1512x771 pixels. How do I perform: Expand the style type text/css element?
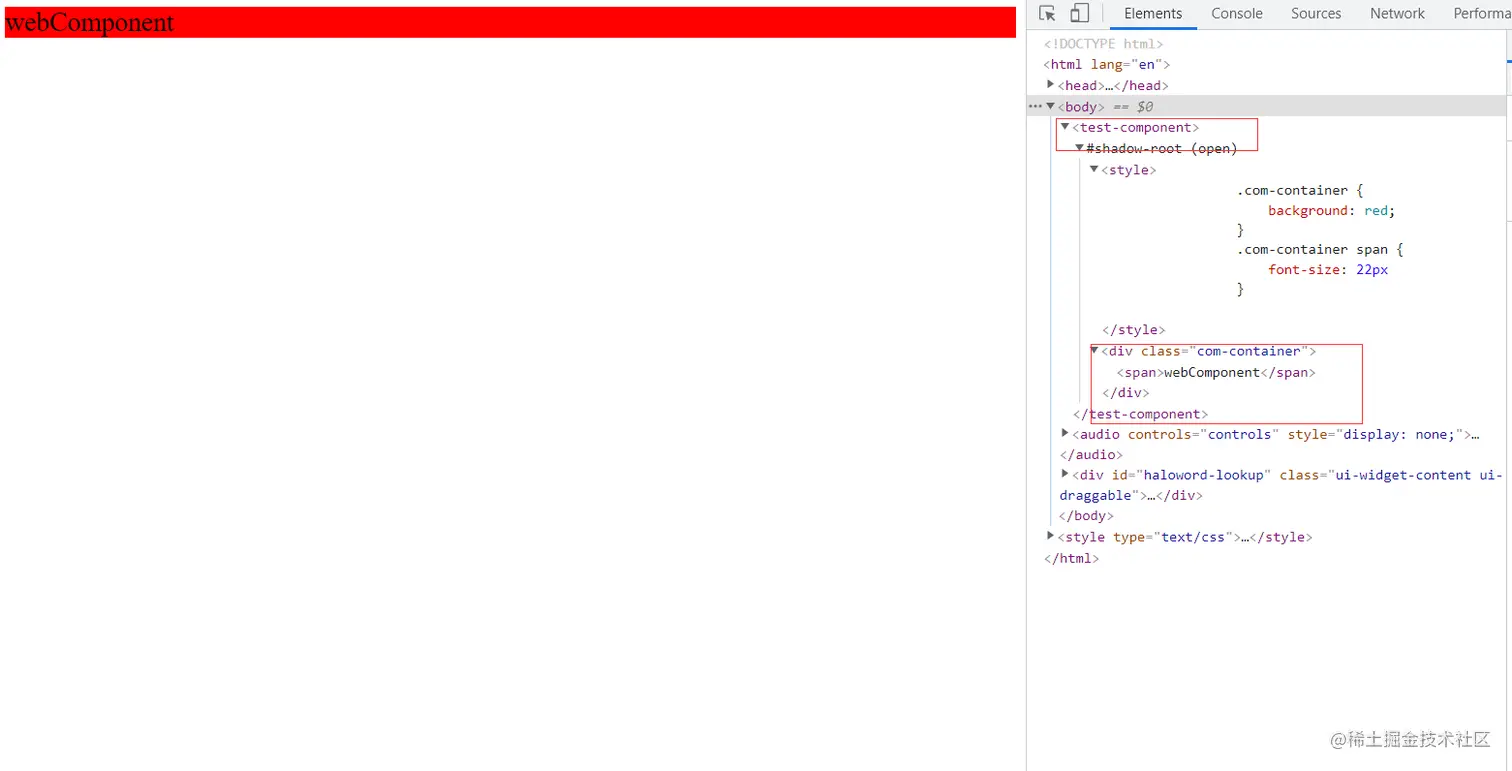pyautogui.click(x=1050, y=536)
